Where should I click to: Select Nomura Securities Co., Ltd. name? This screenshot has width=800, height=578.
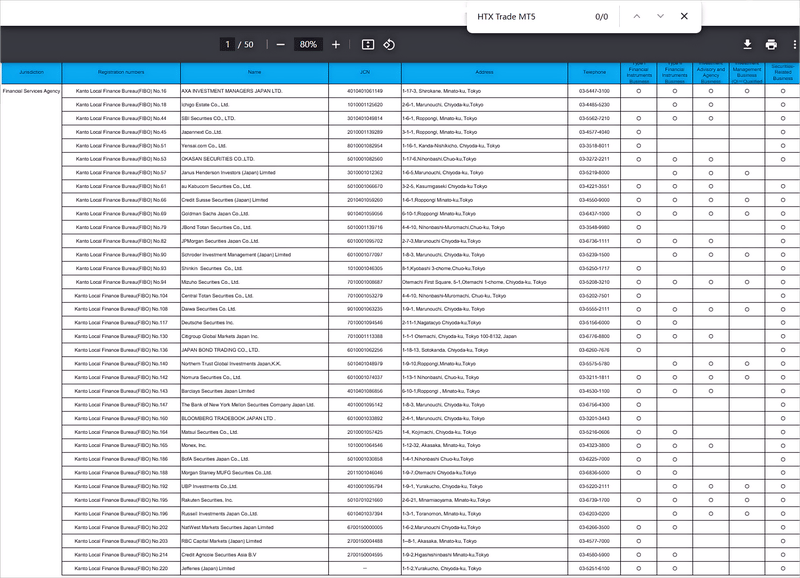coord(211,378)
